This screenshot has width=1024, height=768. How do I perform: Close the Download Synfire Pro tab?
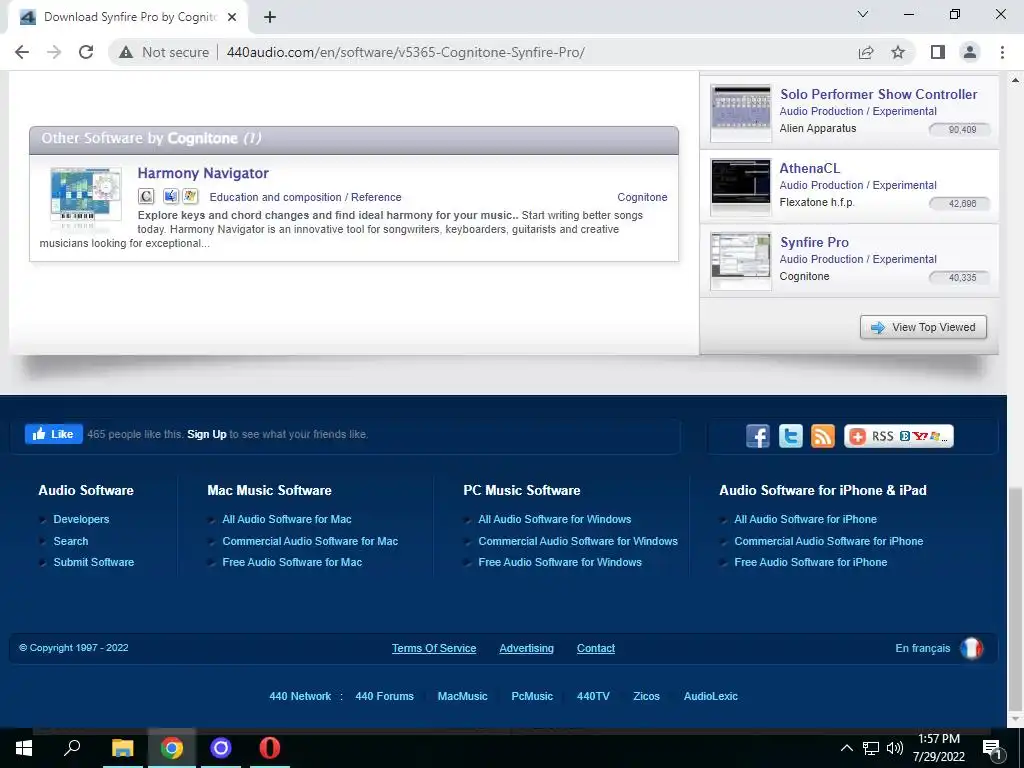click(x=232, y=18)
